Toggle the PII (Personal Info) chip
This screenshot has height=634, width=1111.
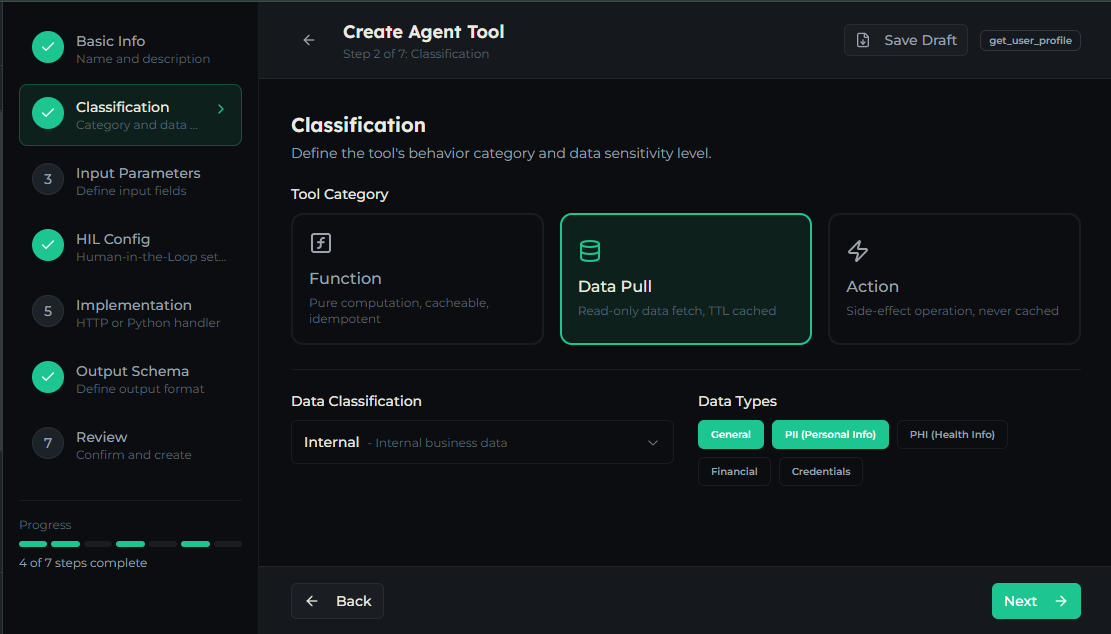click(830, 435)
